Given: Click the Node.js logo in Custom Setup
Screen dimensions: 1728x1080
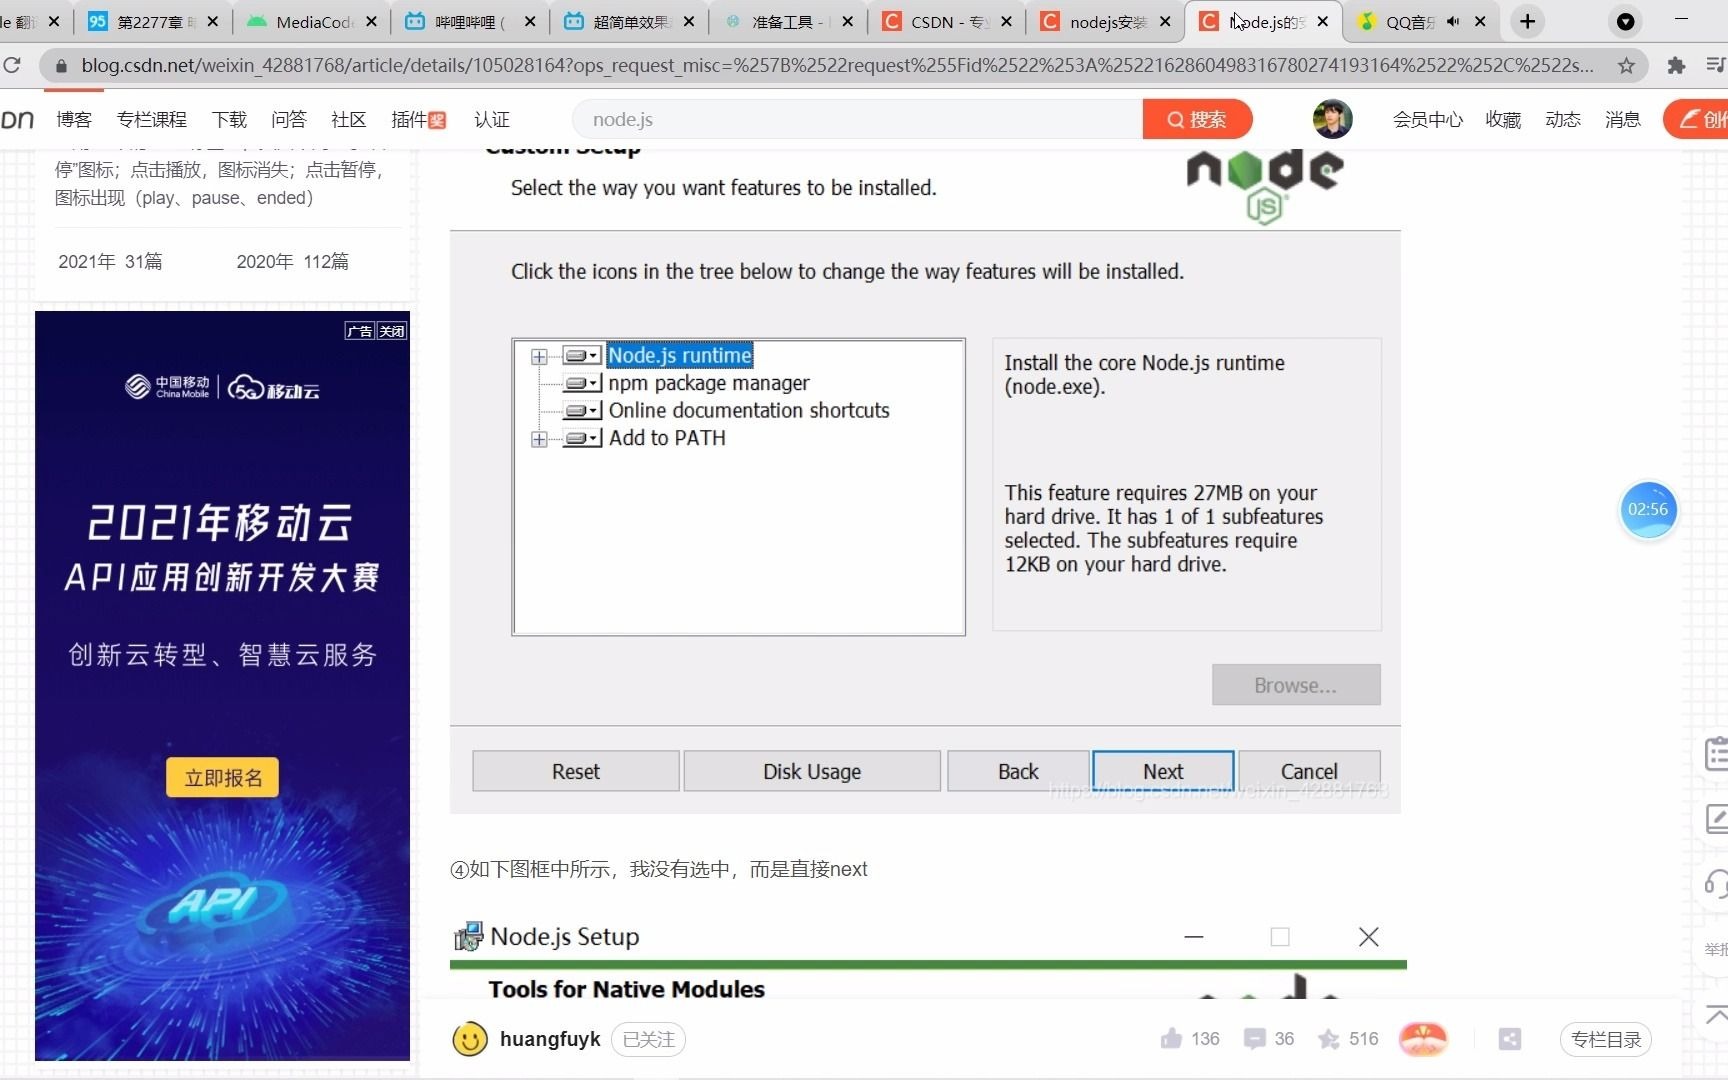Looking at the screenshot, I should 1264,185.
